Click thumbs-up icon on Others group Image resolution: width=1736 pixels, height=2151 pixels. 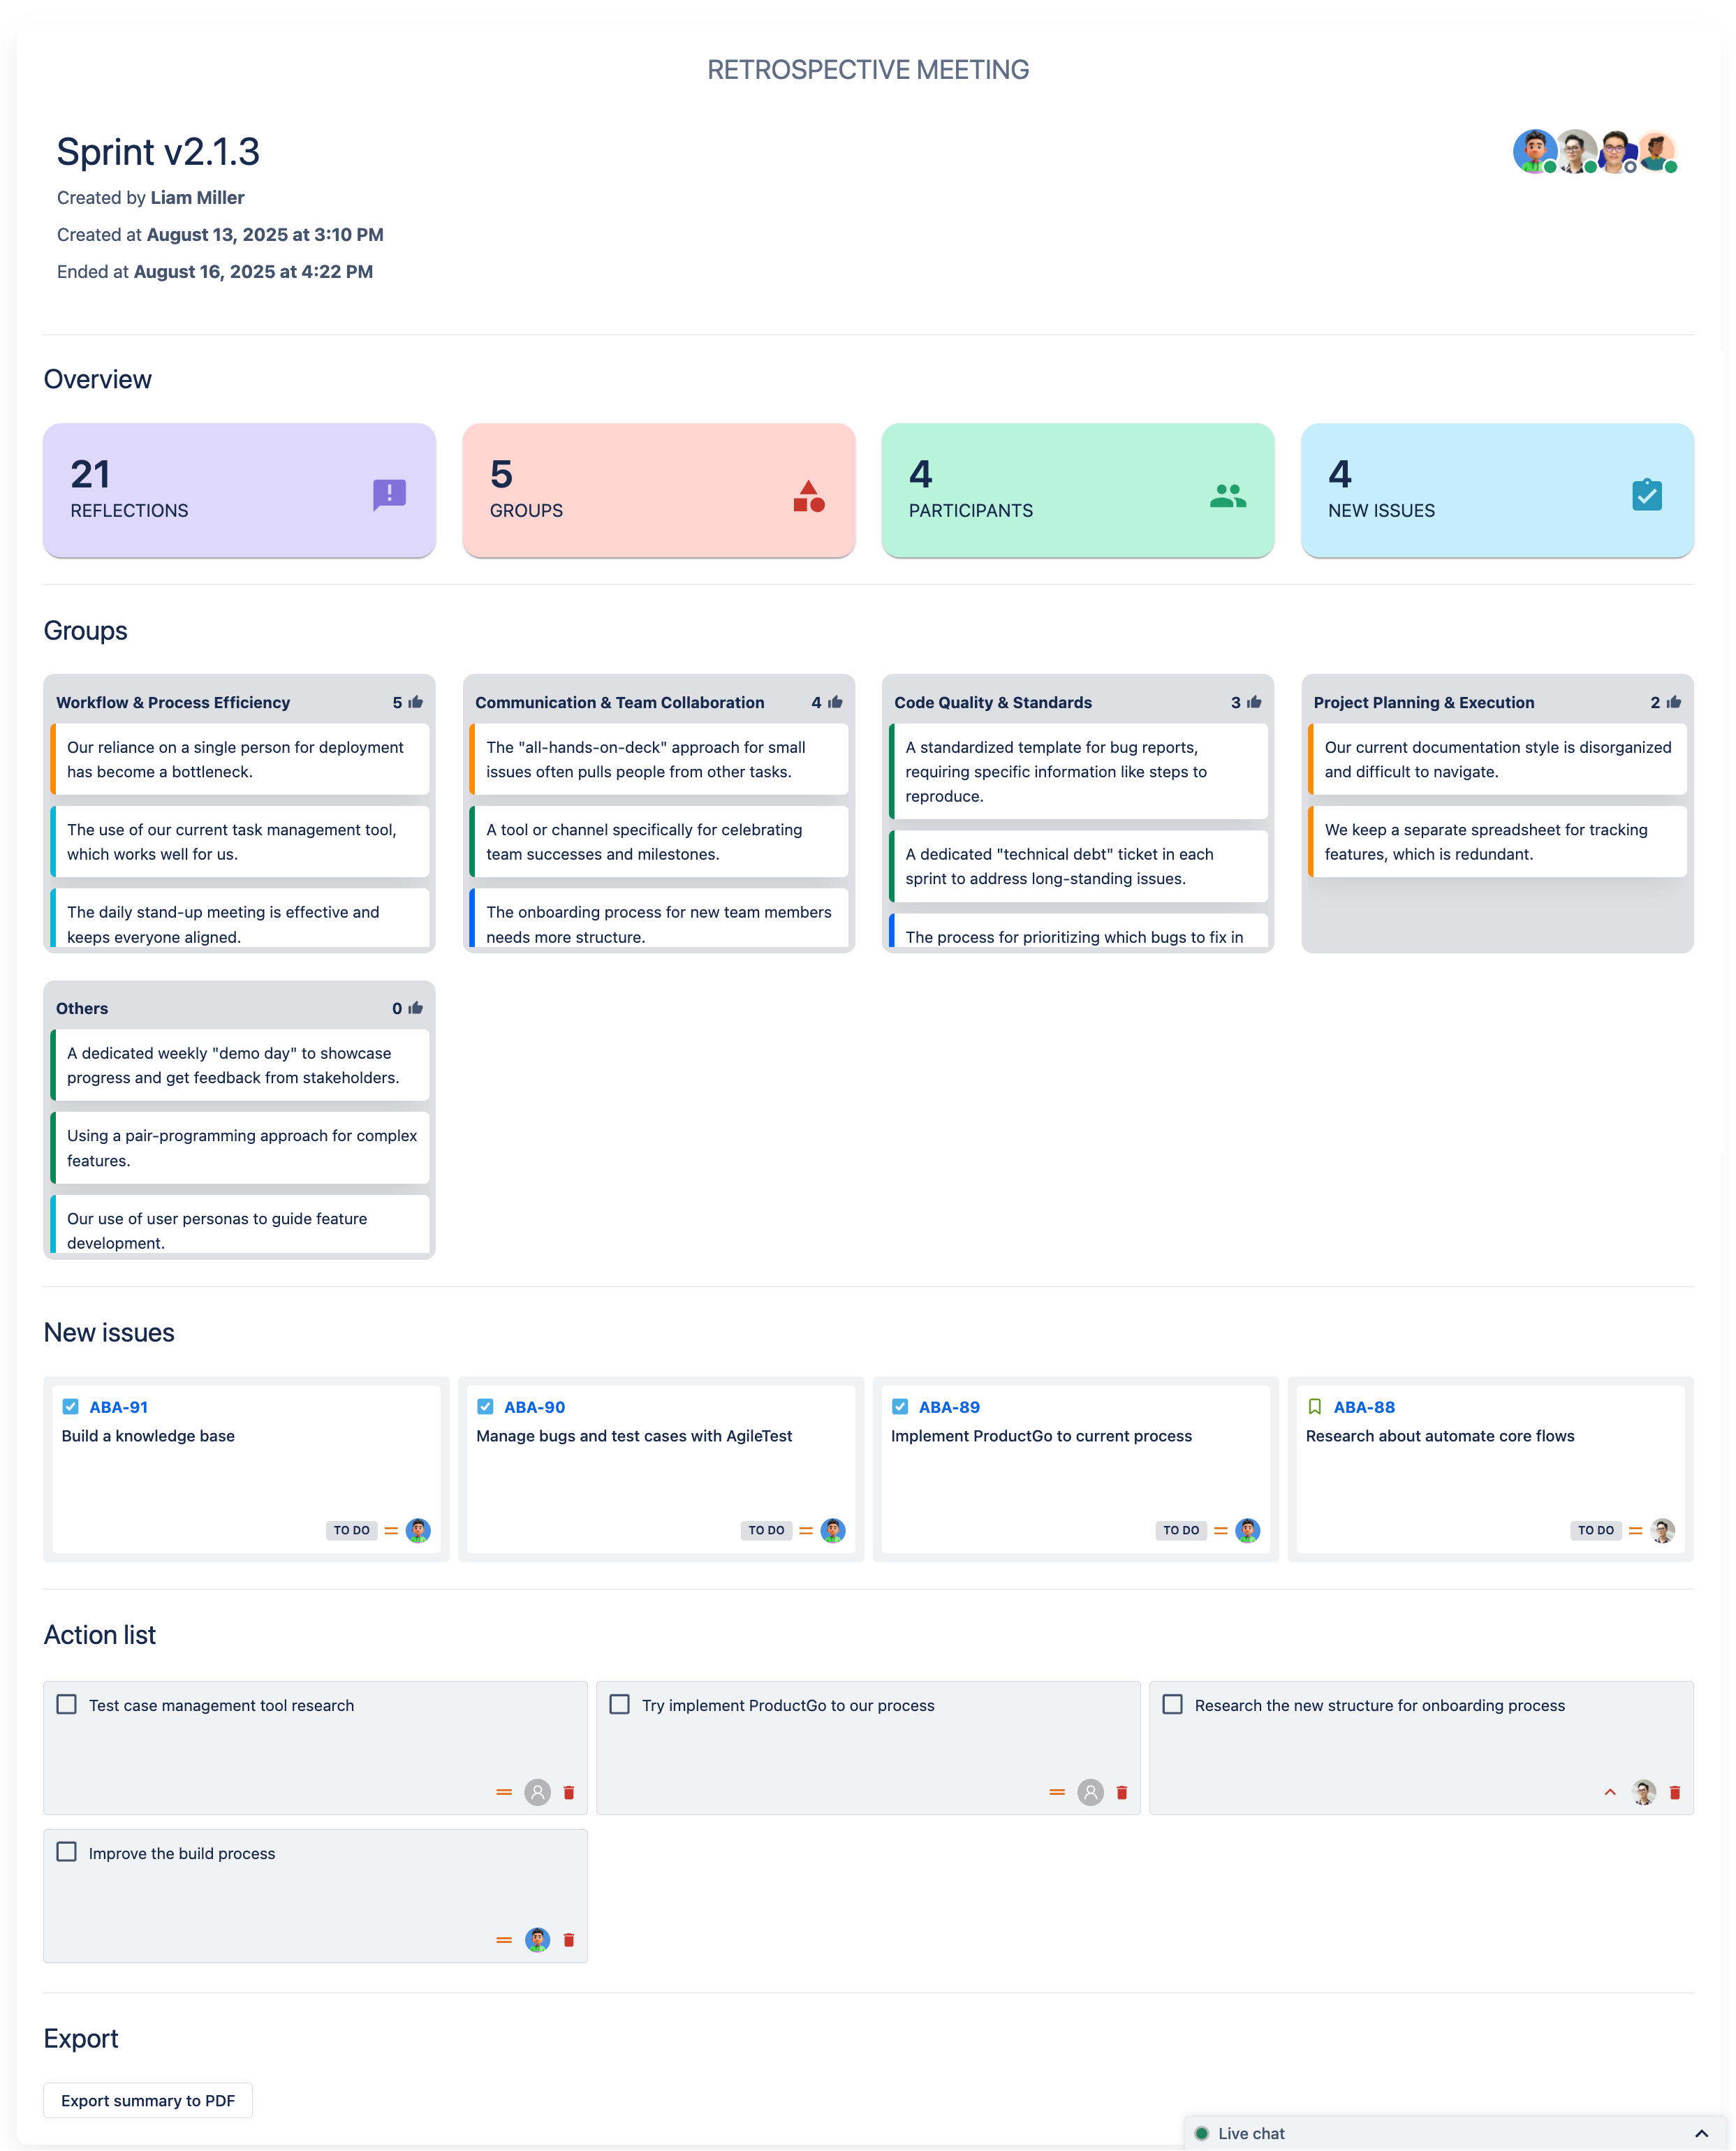coord(416,1008)
